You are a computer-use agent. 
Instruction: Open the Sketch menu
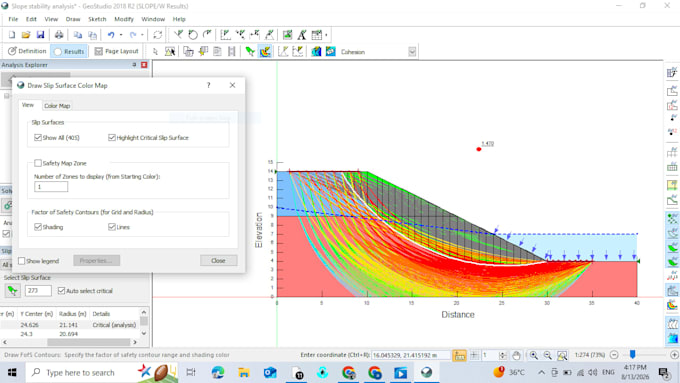pyautogui.click(x=97, y=19)
